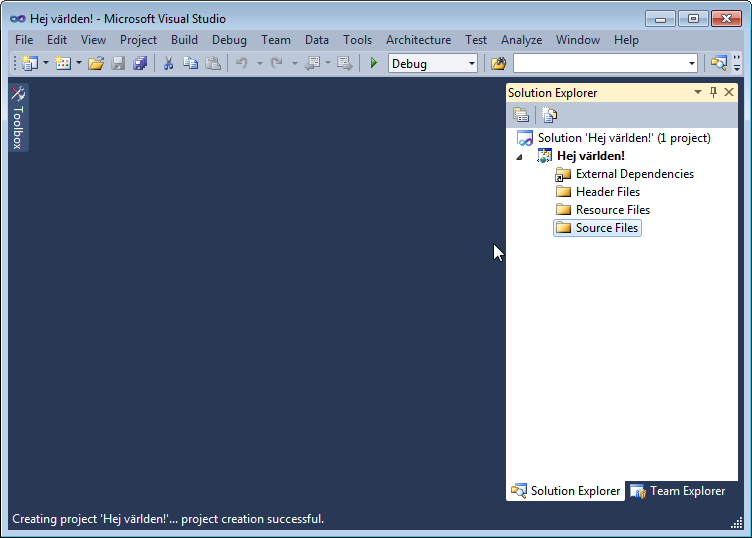Open the Edit menu
752x538 pixels.
(x=57, y=40)
